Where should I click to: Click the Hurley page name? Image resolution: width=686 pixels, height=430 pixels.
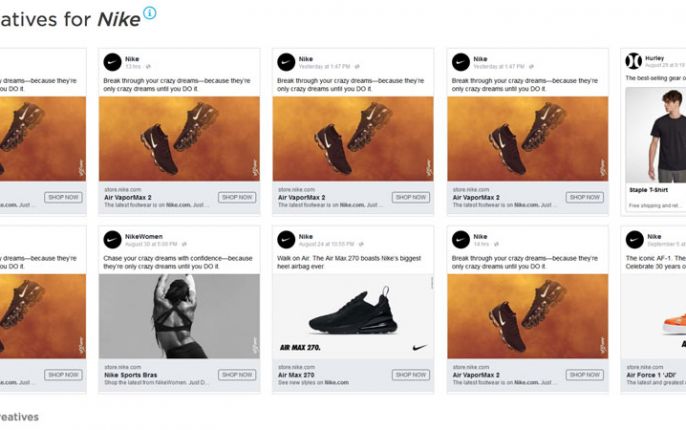click(x=655, y=58)
